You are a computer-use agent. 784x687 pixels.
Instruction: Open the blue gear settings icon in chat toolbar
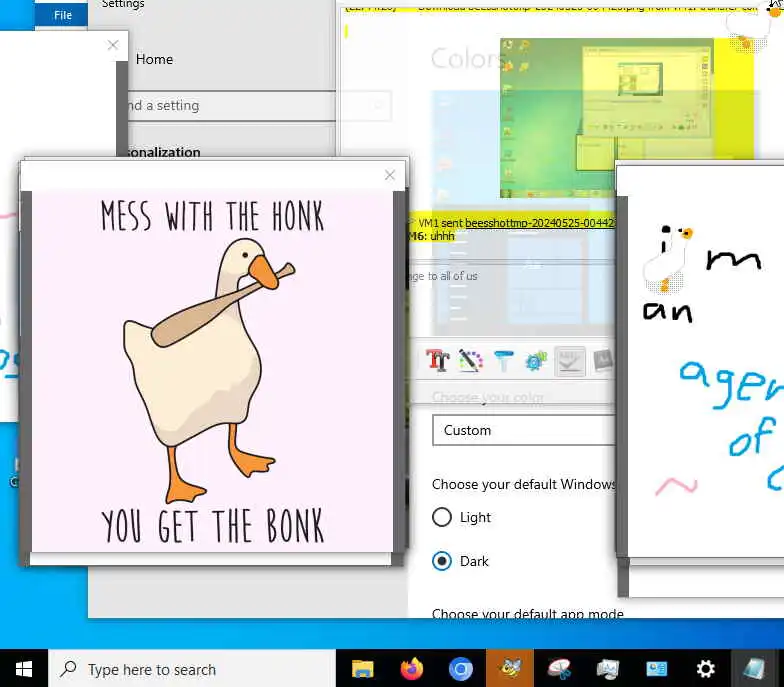pos(536,361)
